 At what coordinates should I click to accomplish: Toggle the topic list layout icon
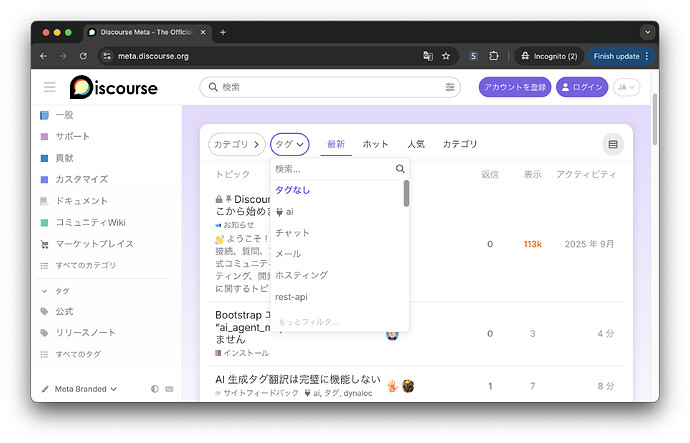click(x=613, y=144)
